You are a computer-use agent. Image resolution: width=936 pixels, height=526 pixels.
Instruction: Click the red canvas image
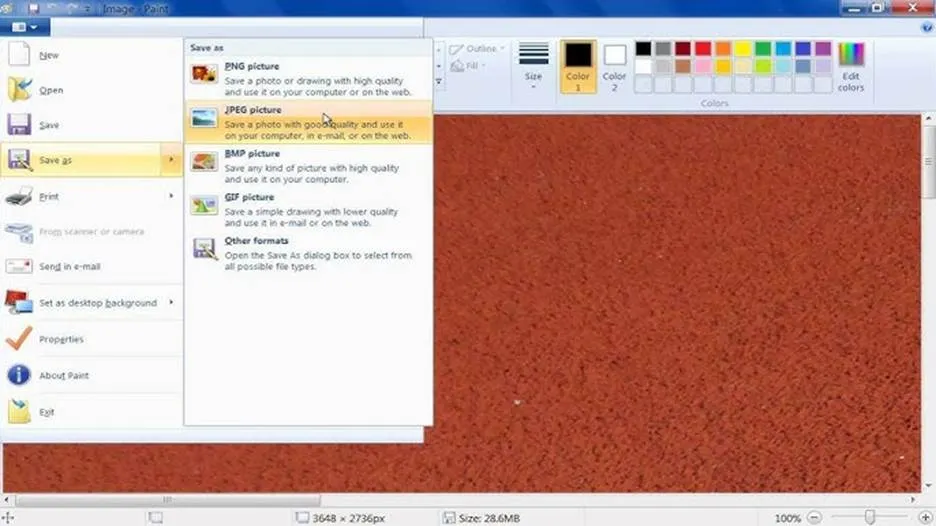pyautogui.click(x=677, y=303)
